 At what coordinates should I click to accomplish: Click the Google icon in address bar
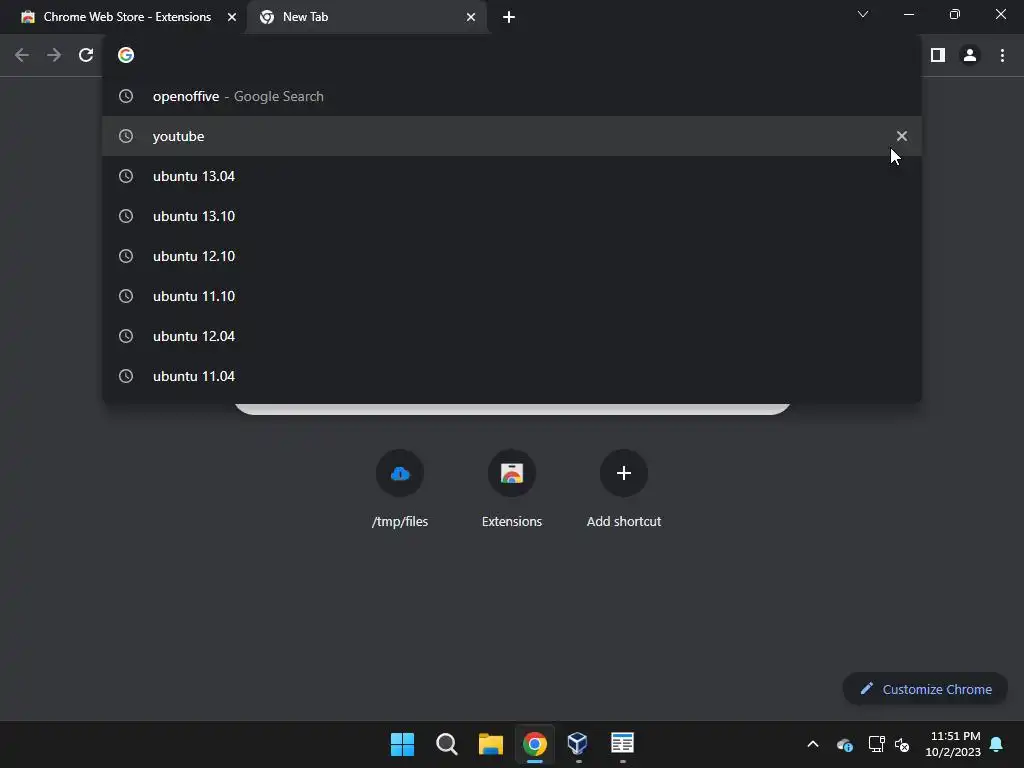point(126,56)
